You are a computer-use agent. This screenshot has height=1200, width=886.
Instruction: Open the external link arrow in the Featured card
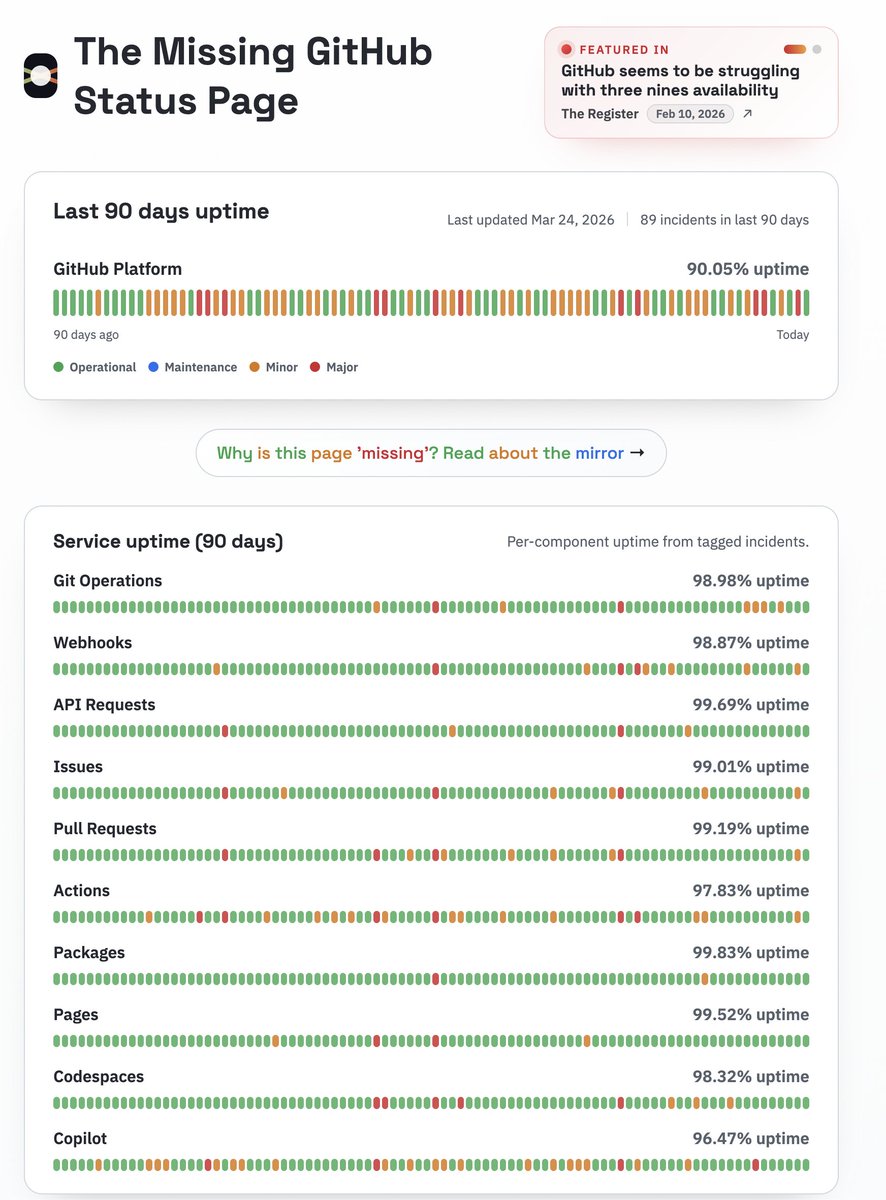(x=747, y=114)
